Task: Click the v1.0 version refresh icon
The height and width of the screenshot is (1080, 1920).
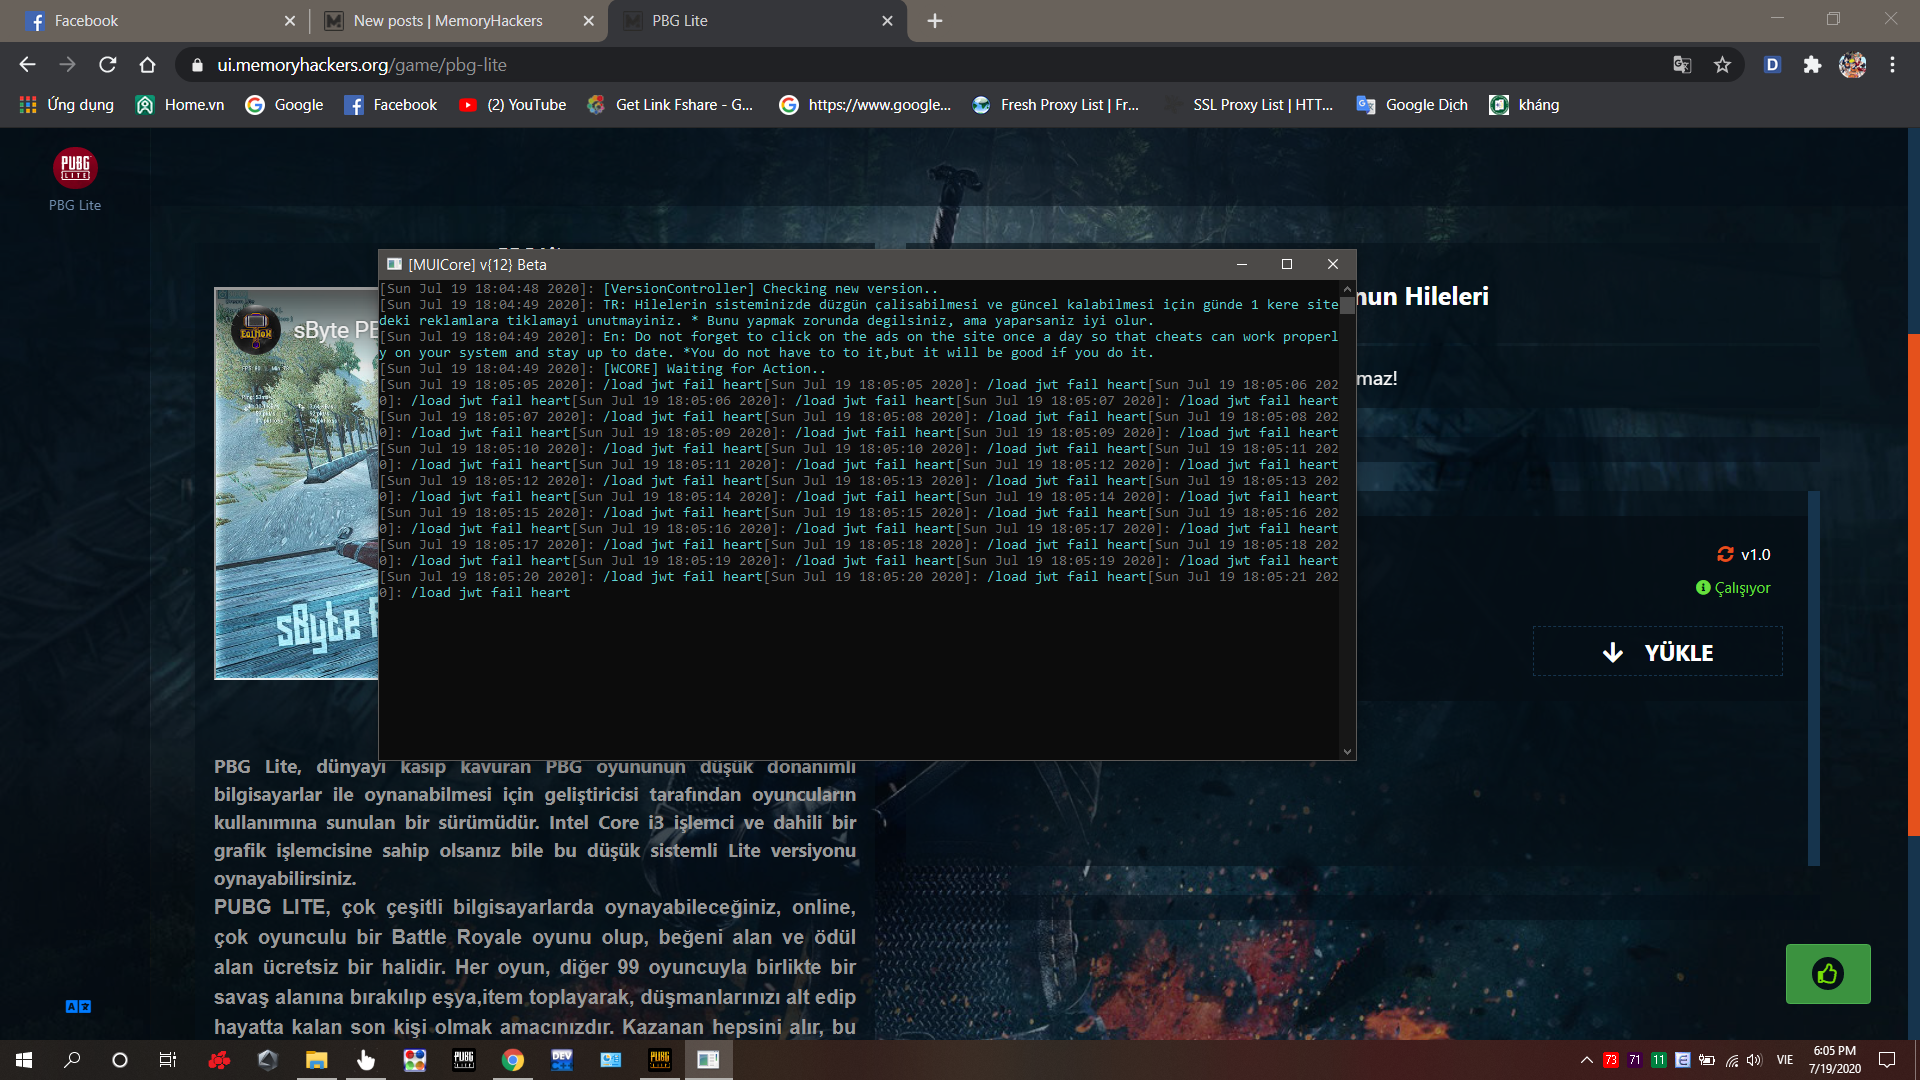Action: pyautogui.click(x=1725, y=554)
